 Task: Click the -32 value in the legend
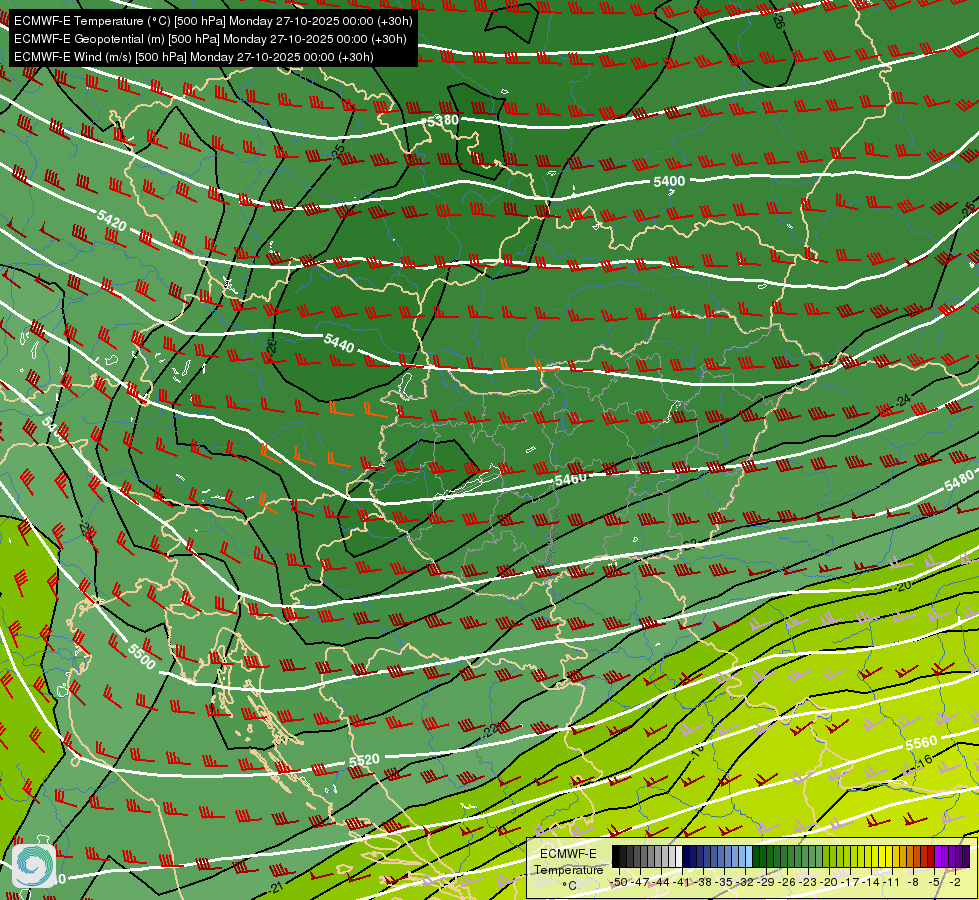[x=746, y=883]
